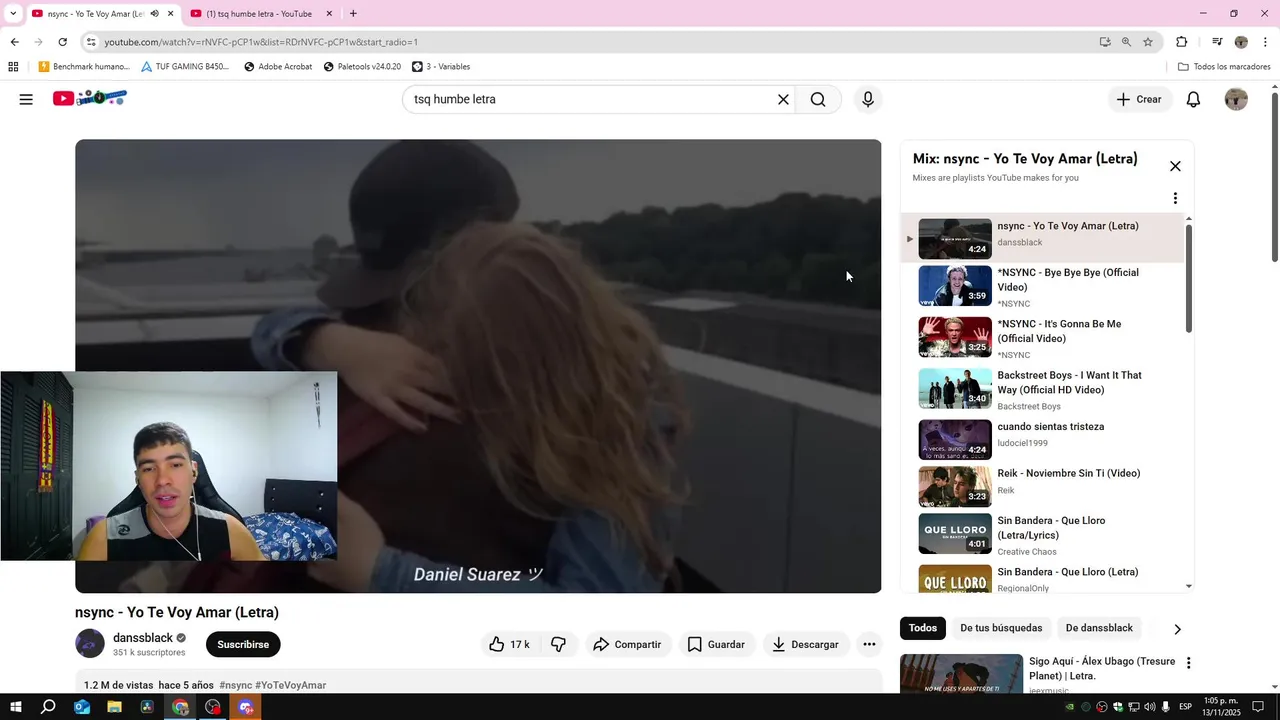The width and height of the screenshot is (1280, 720).
Task: Open account avatar menu on YouTube
Action: tap(1236, 99)
